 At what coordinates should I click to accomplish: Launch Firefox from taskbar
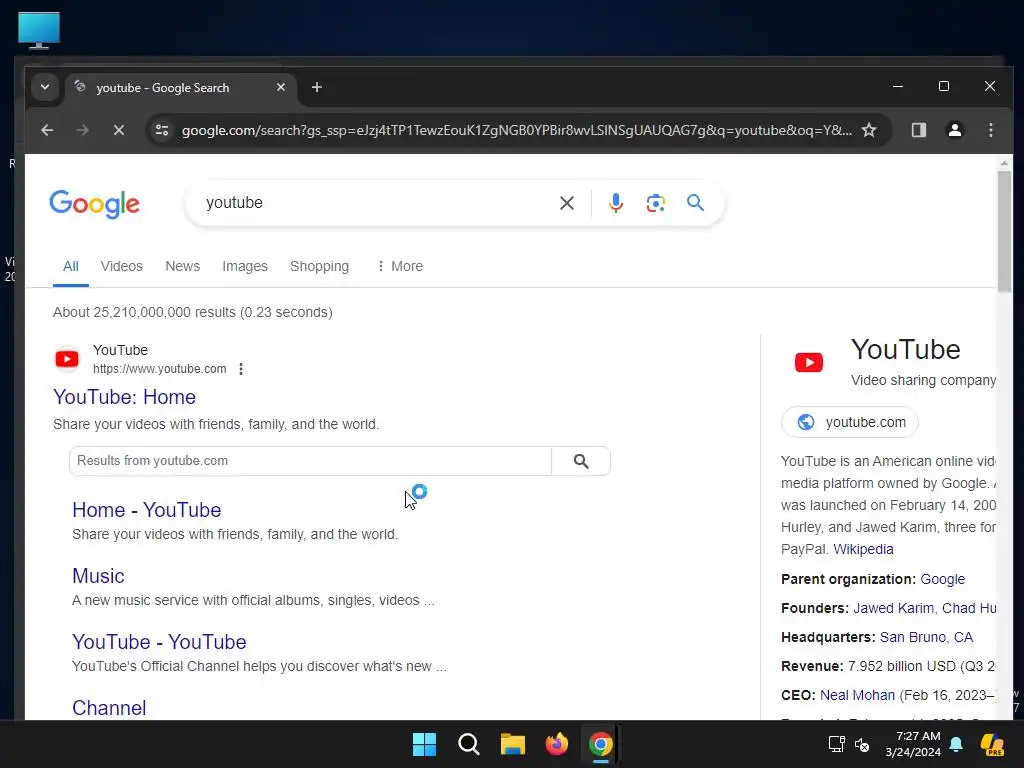[x=556, y=744]
